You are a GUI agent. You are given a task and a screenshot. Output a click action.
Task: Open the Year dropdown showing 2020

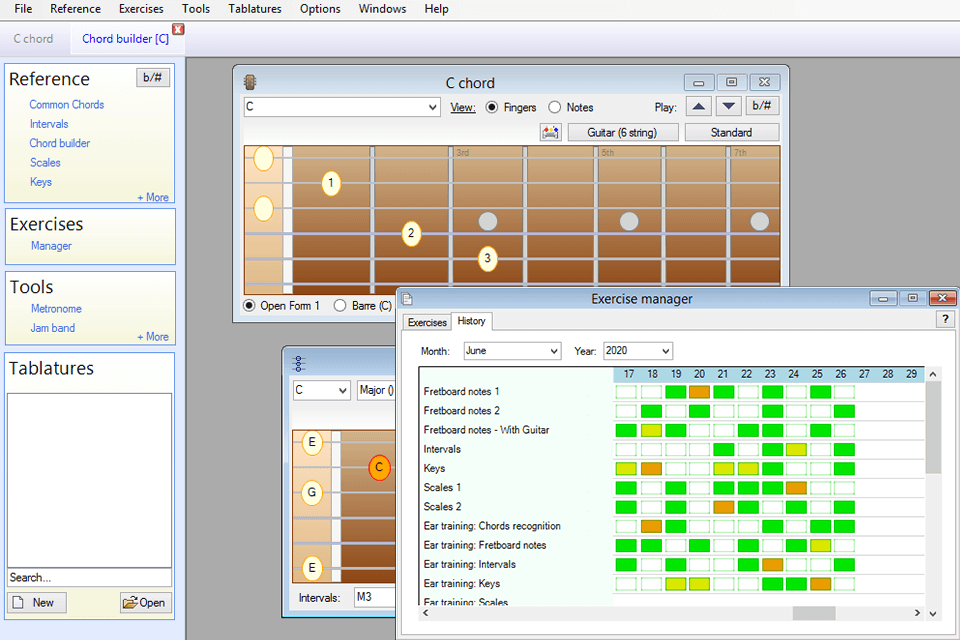pos(637,351)
